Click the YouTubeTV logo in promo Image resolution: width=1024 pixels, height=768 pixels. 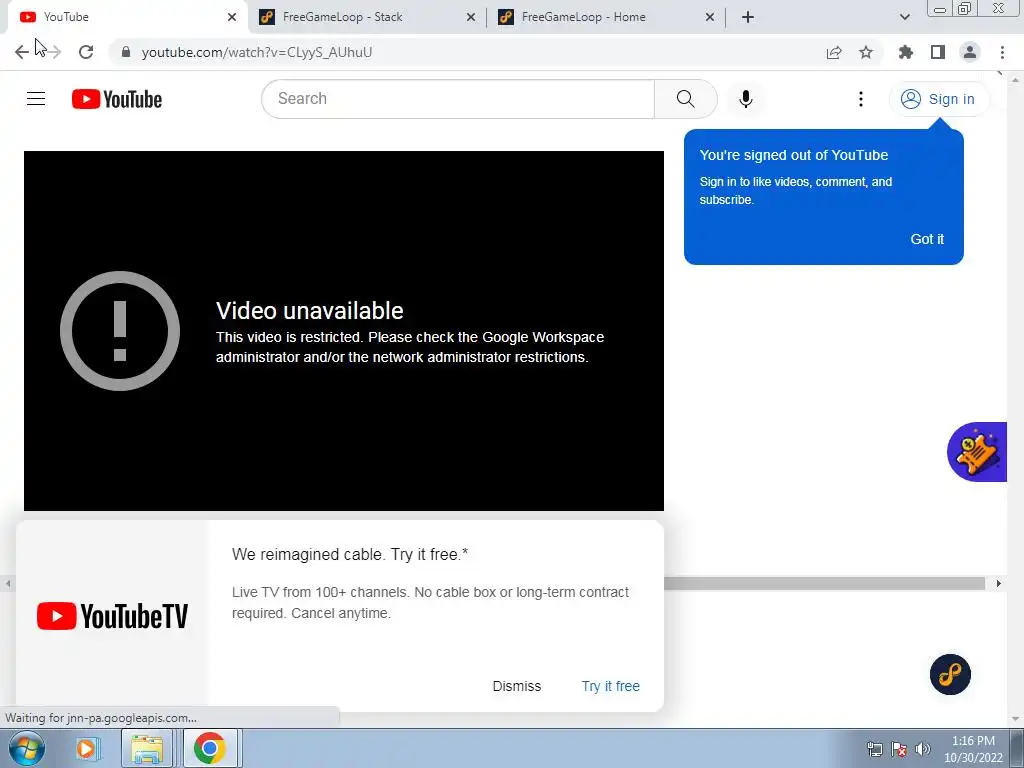coord(112,616)
